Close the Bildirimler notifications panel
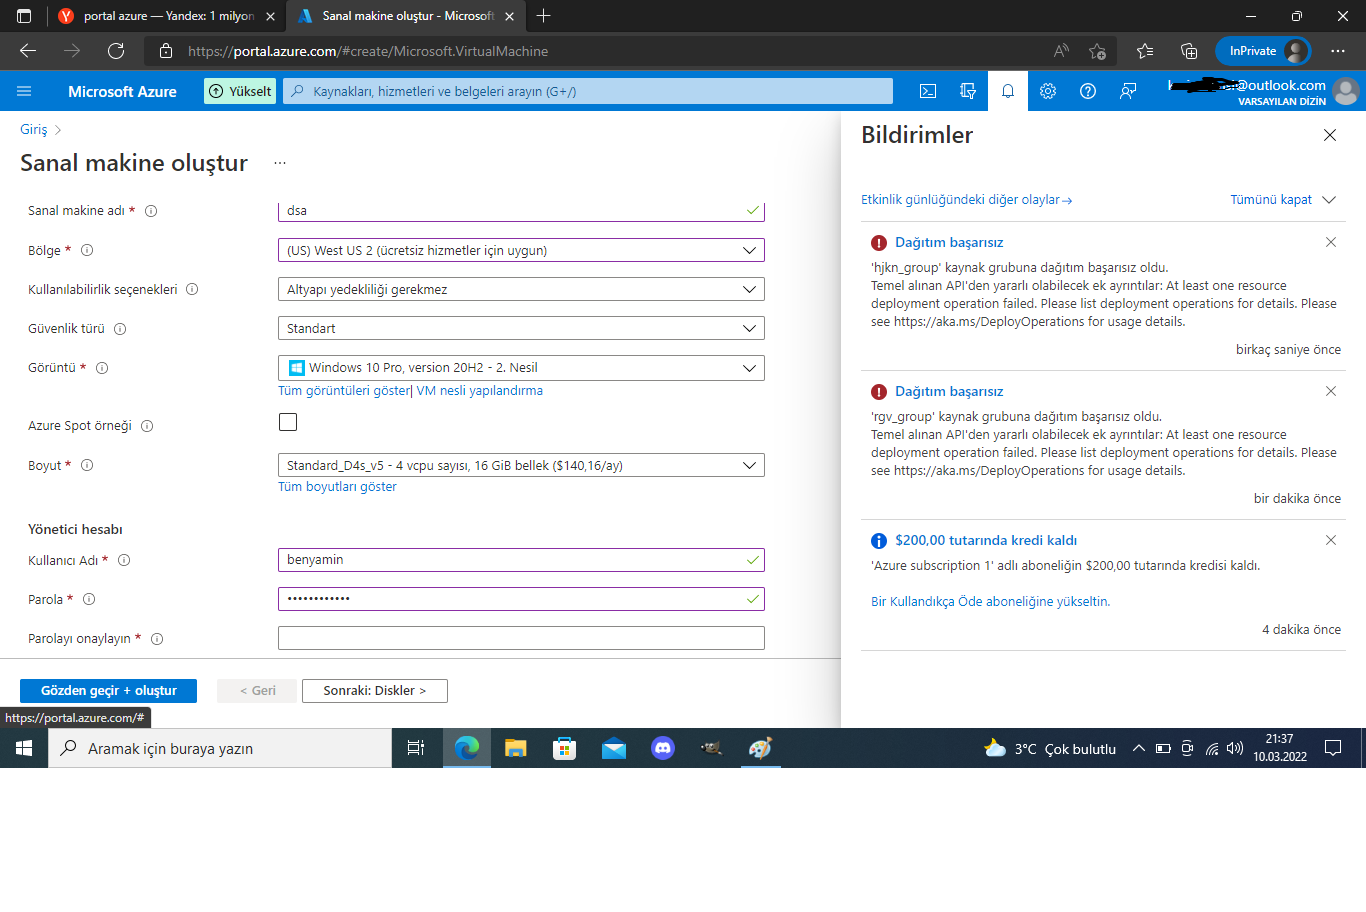1366x912 pixels. [1330, 135]
